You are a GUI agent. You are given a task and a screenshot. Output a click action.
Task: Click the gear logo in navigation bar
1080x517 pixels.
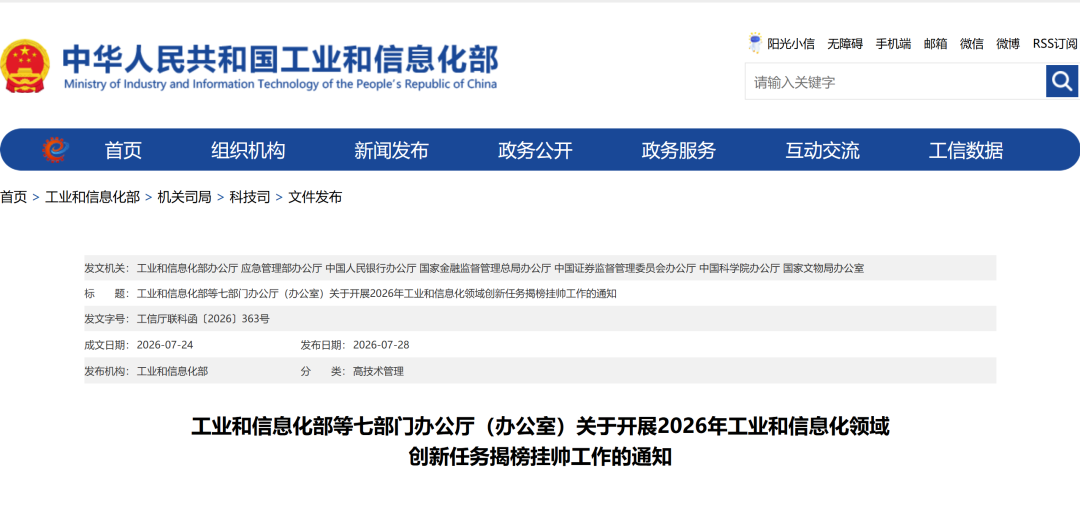pyautogui.click(x=55, y=149)
